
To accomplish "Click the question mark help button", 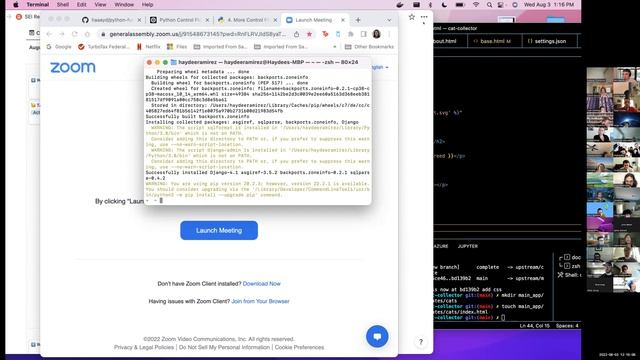I will 421,342.
